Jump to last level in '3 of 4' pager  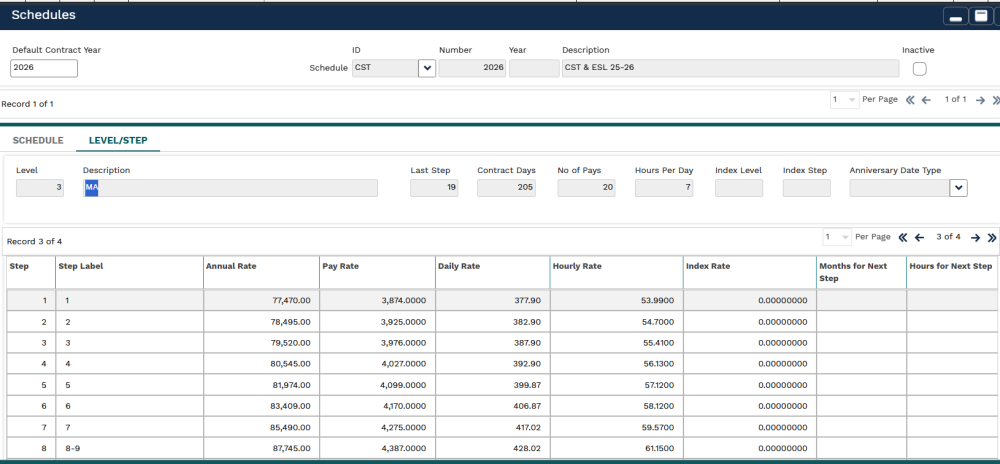pyautogui.click(x=991, y=237)
